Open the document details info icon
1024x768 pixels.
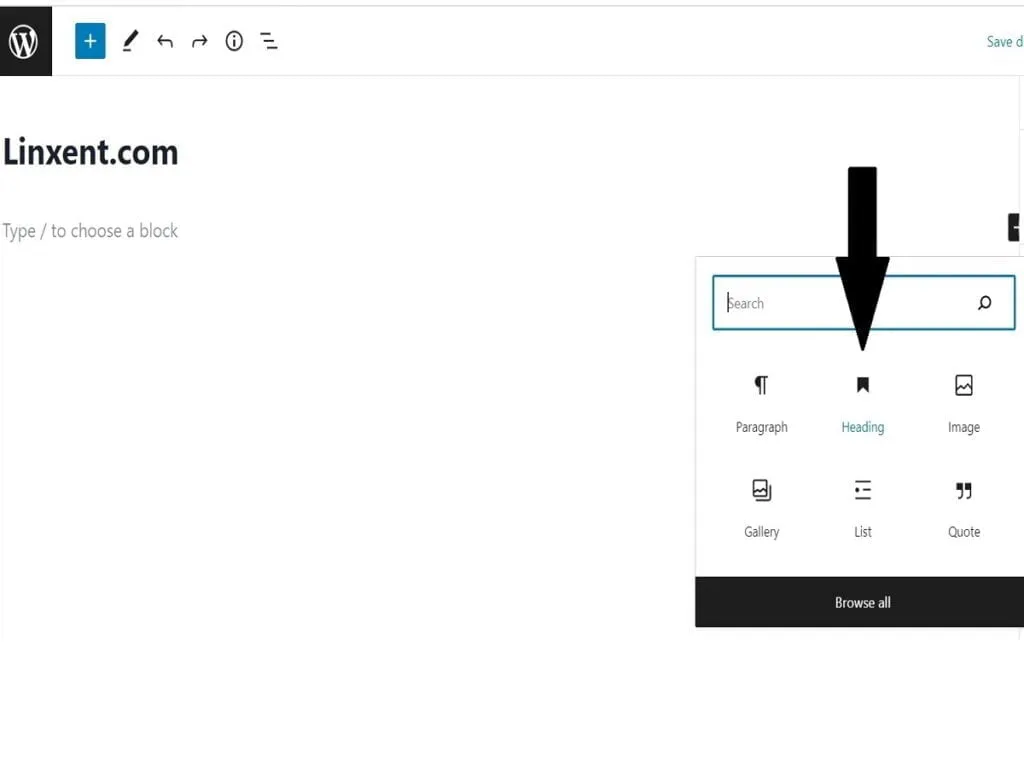[234, 41]
